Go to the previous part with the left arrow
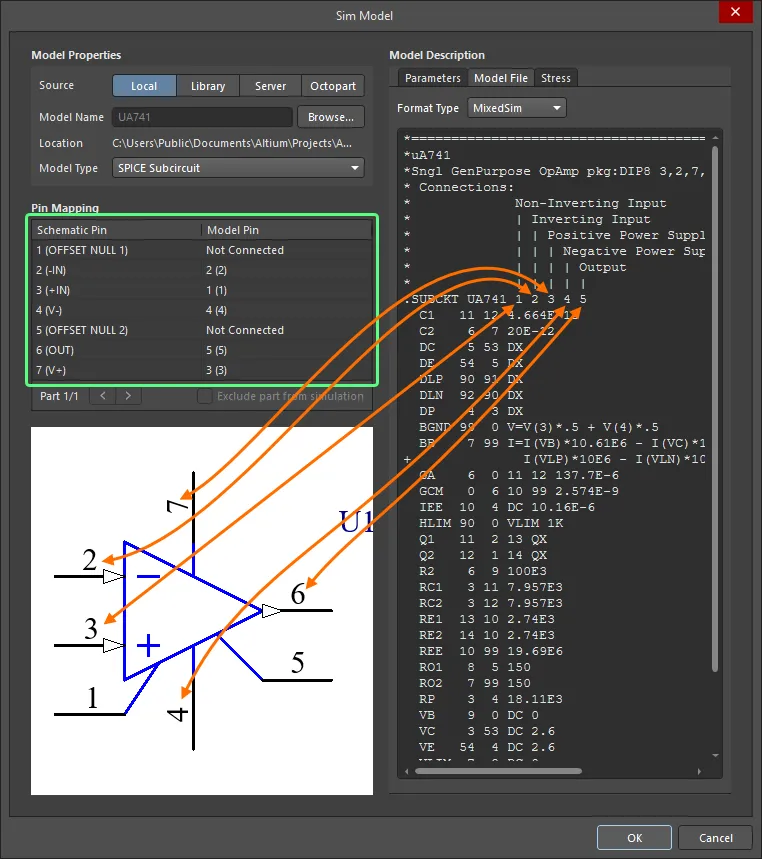The height and width of the screenshot is (859, 762). click(x=103, y=396)
